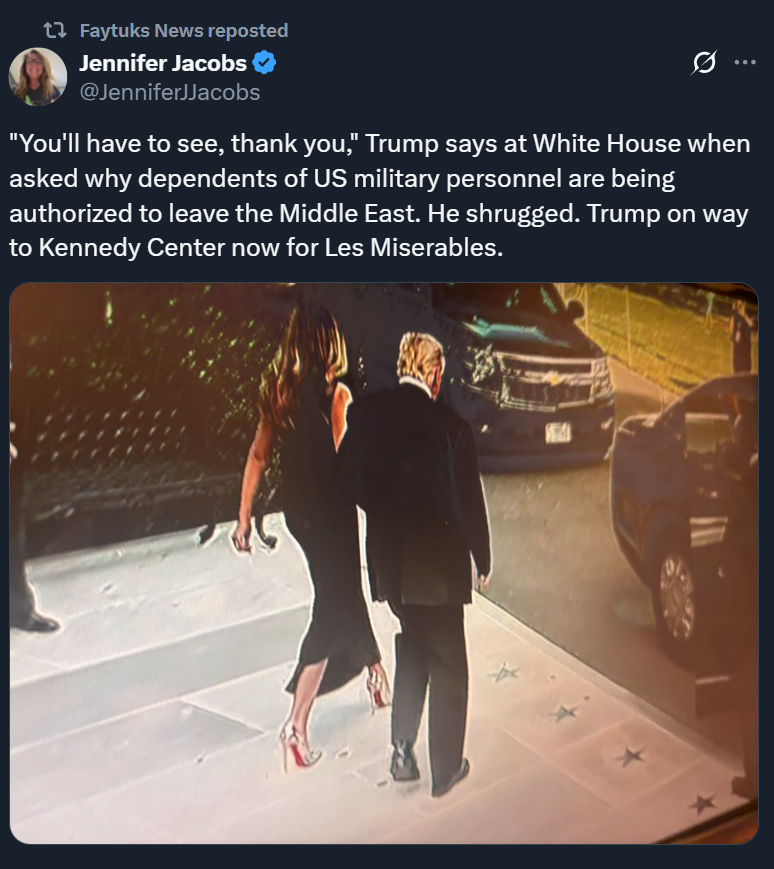The height and width of the screenshot is (869, 774).
Task: Click a star marking on the pavement in the photo
Action: tap(631, 755)
